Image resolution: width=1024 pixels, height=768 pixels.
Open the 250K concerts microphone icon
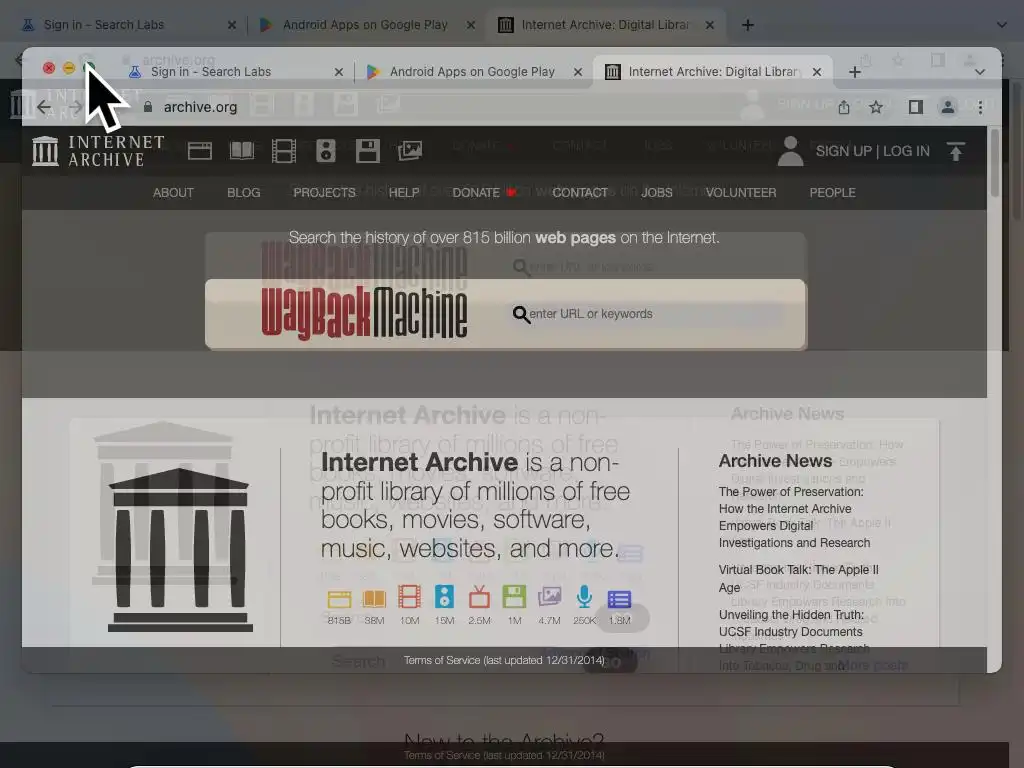click(584, 598)
